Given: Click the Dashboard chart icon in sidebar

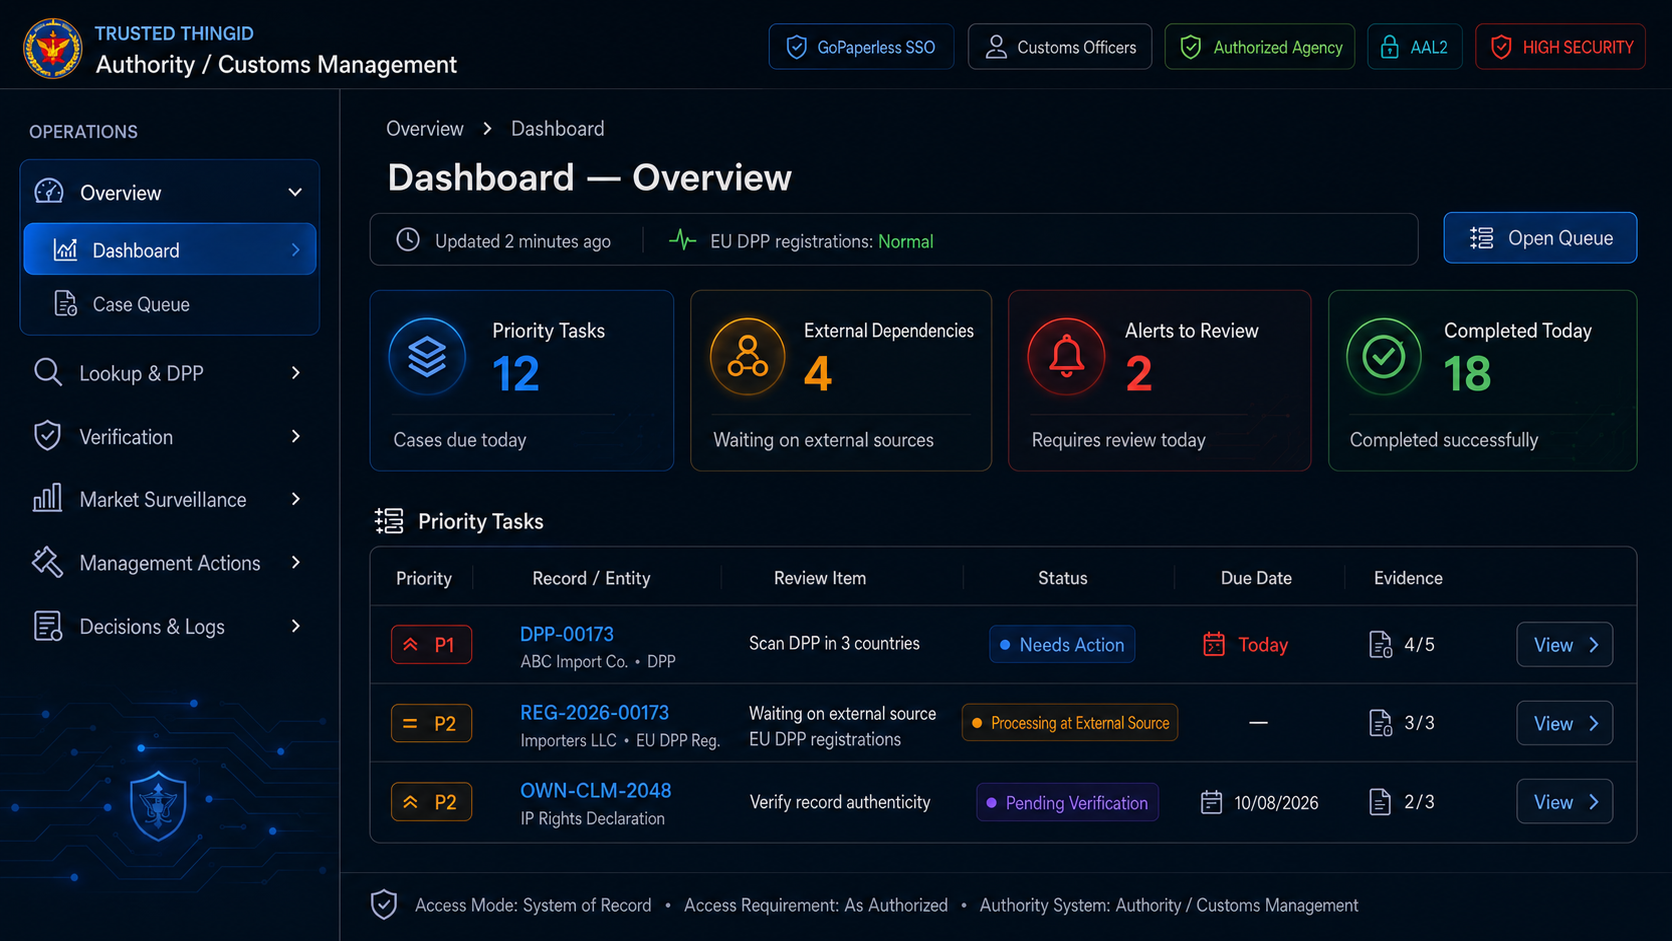Looking at the screenshot, I should point(65,250).
